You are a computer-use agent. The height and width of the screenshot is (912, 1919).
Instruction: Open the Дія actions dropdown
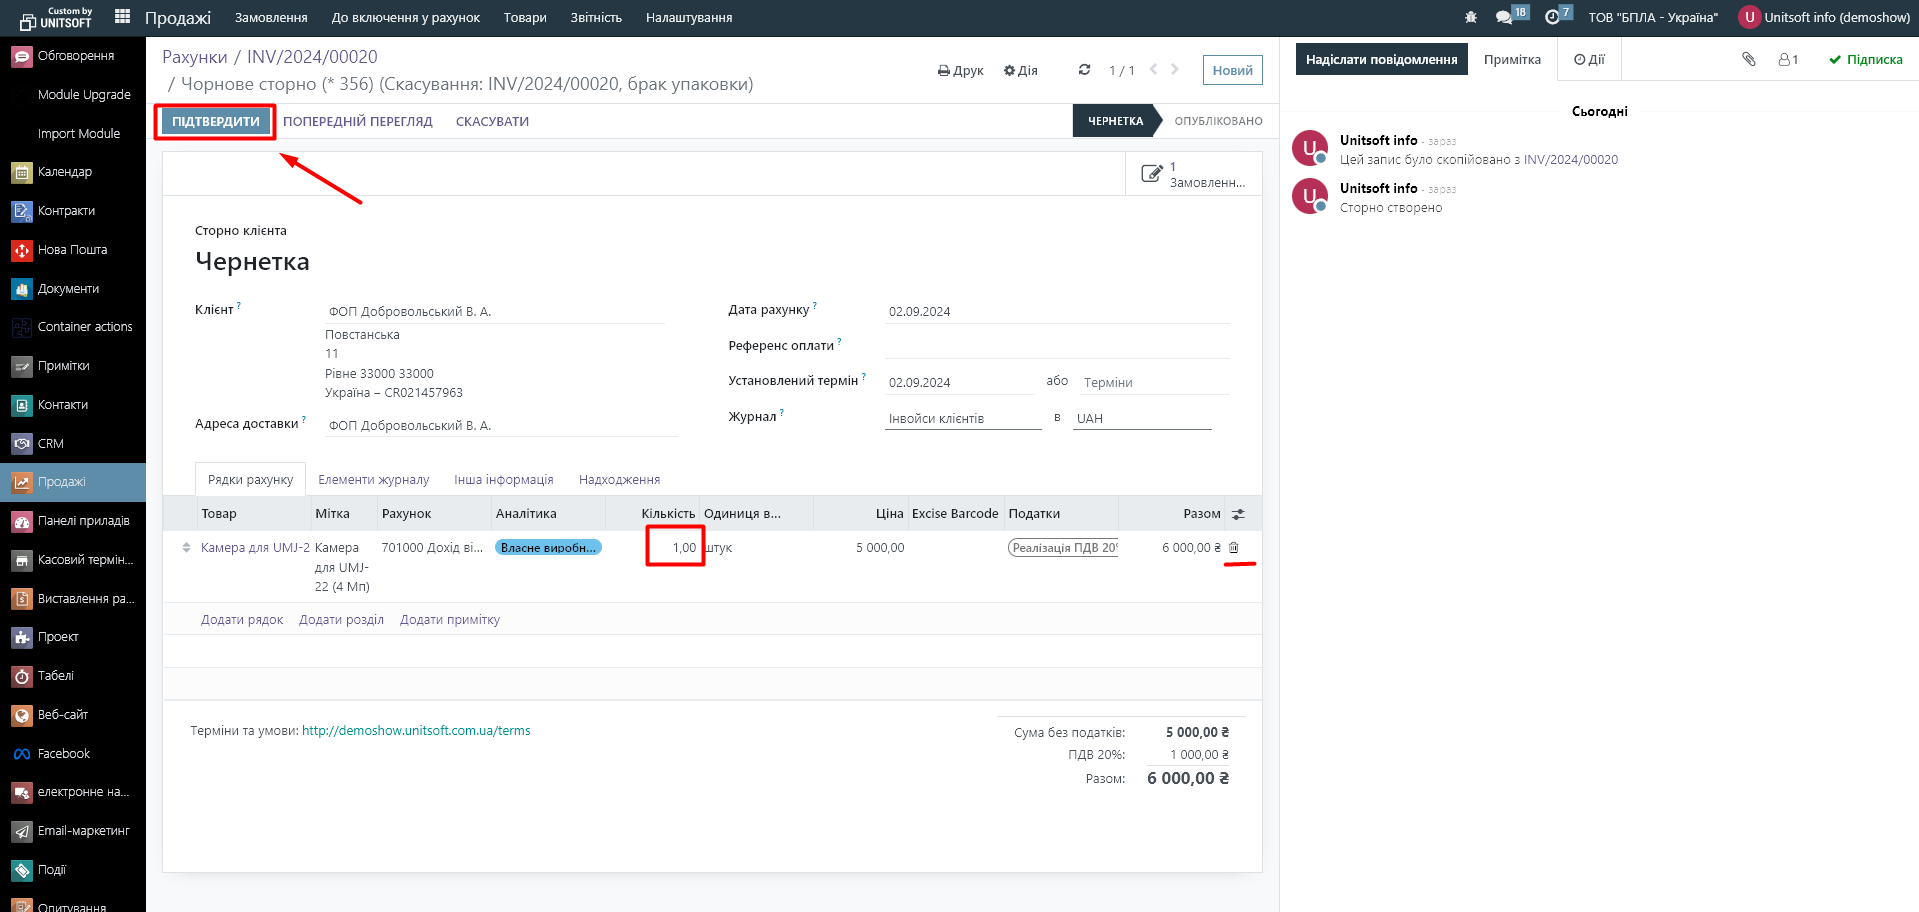1020,70
